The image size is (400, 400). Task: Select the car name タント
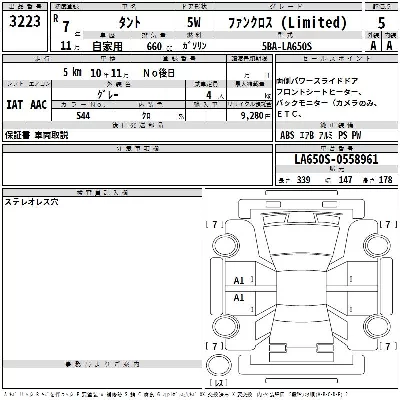click(130, 23)
